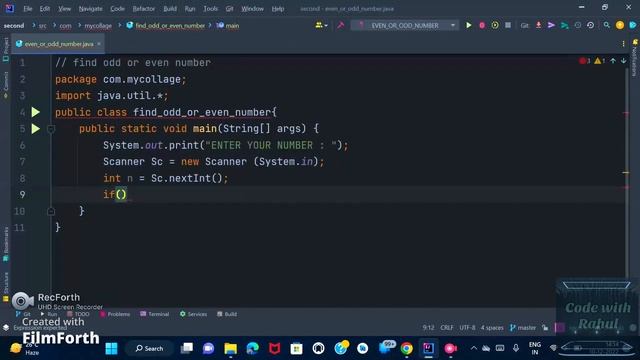This screenshot has width=640, height=360.
Task: Place the cursor inside the if() parentheses
Action: 121,195
